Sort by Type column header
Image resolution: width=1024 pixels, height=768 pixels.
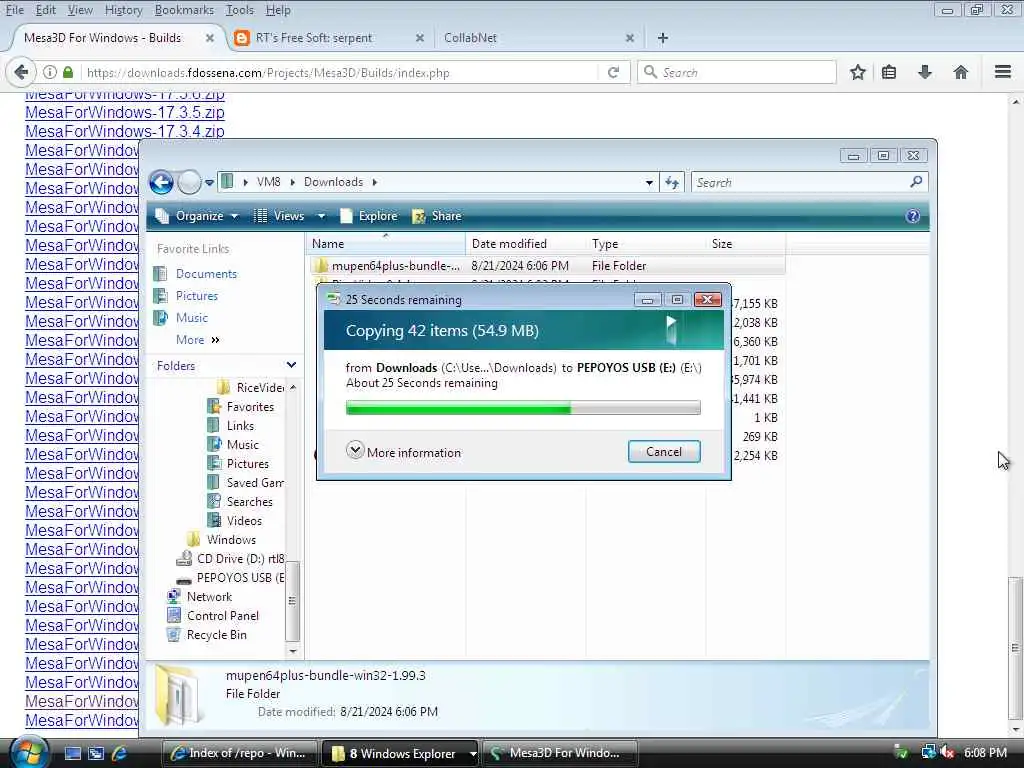pos(647,244)
